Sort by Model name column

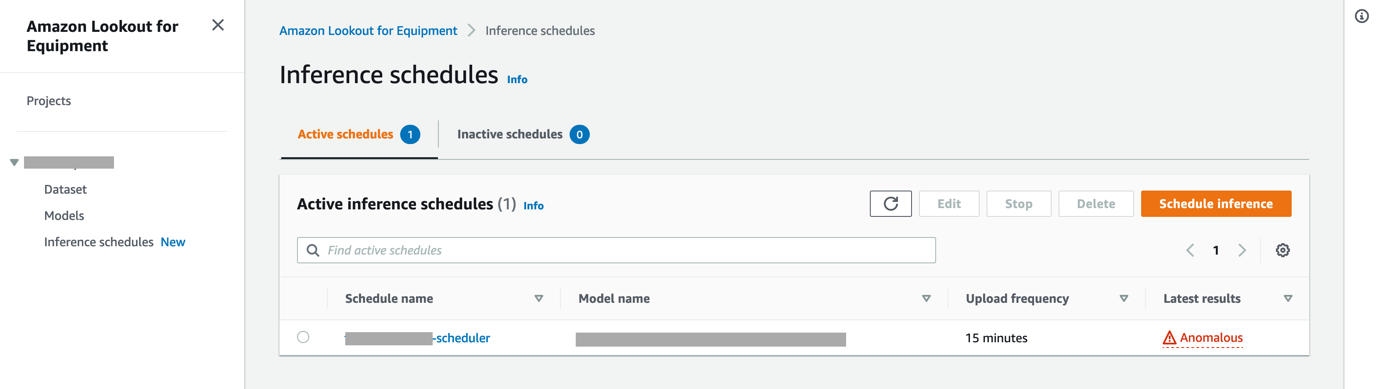pos(926,298)
